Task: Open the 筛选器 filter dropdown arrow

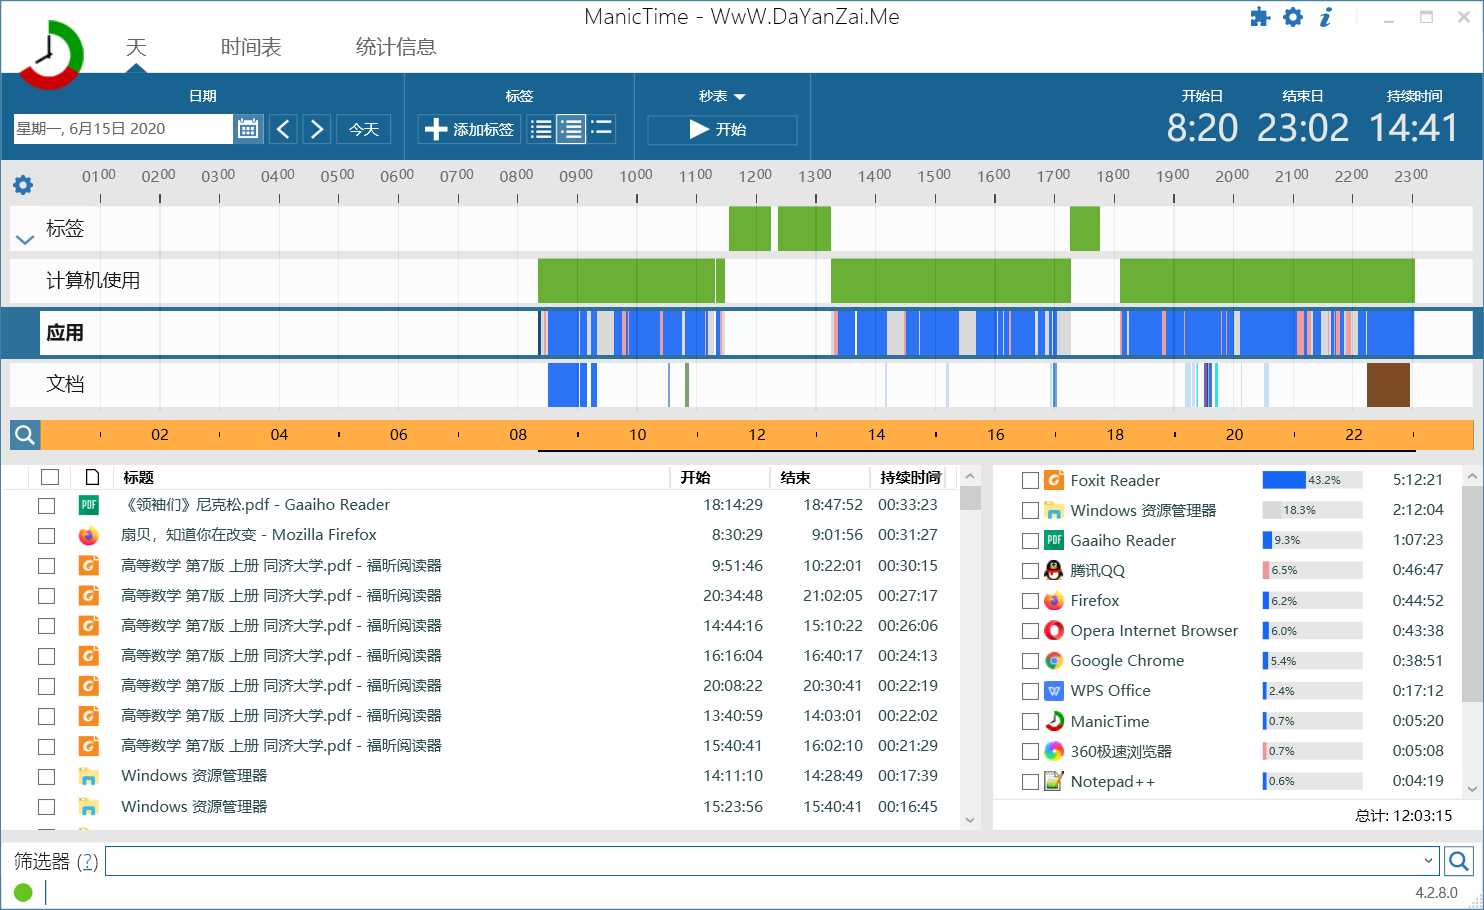Action: (x=1428, y=861)
